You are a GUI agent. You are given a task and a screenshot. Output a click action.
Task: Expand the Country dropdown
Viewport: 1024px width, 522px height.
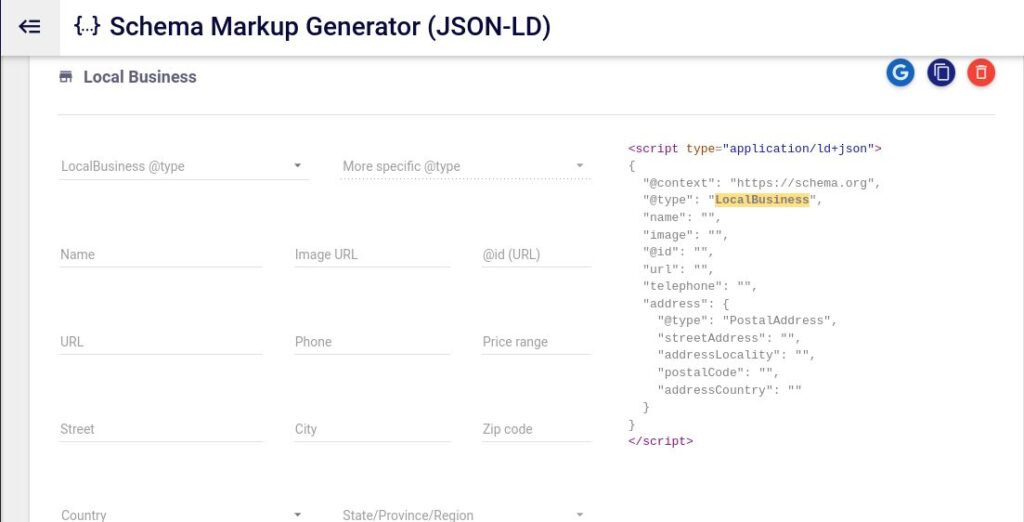pyautogui.click(x=184, y=515)
